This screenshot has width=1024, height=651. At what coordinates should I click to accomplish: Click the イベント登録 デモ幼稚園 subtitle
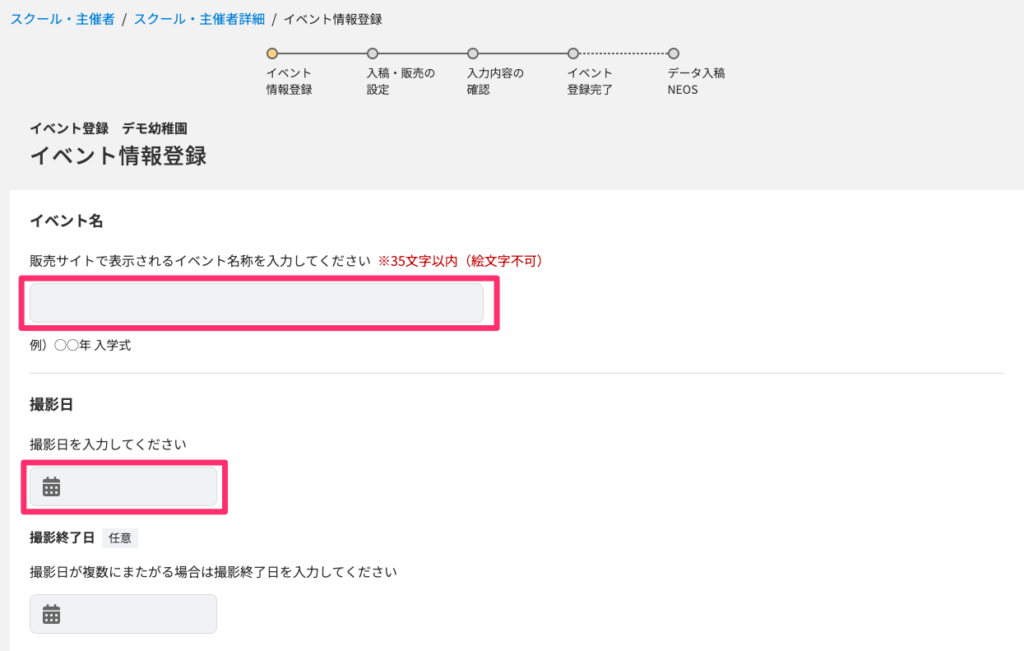108,129
